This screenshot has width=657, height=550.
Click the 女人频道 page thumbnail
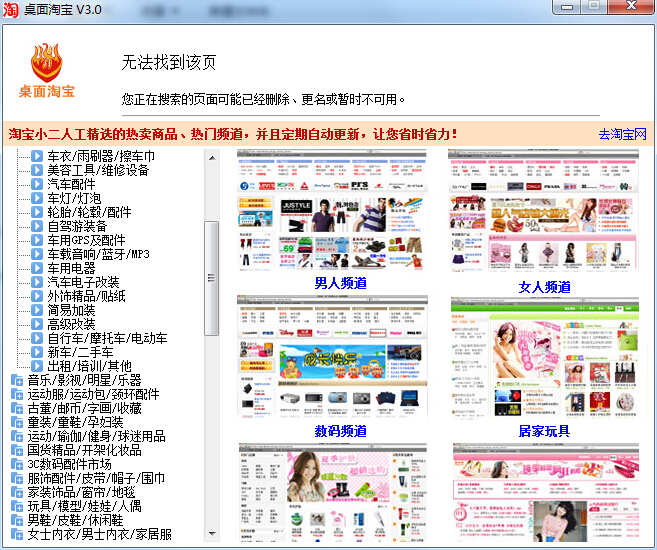(x=543, y=210)
